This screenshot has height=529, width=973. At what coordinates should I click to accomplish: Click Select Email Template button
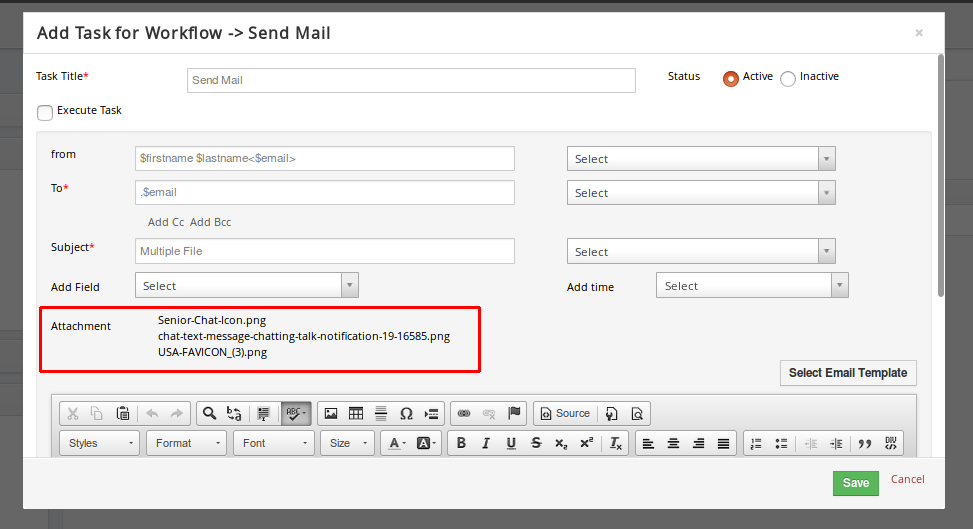(848, 373)
